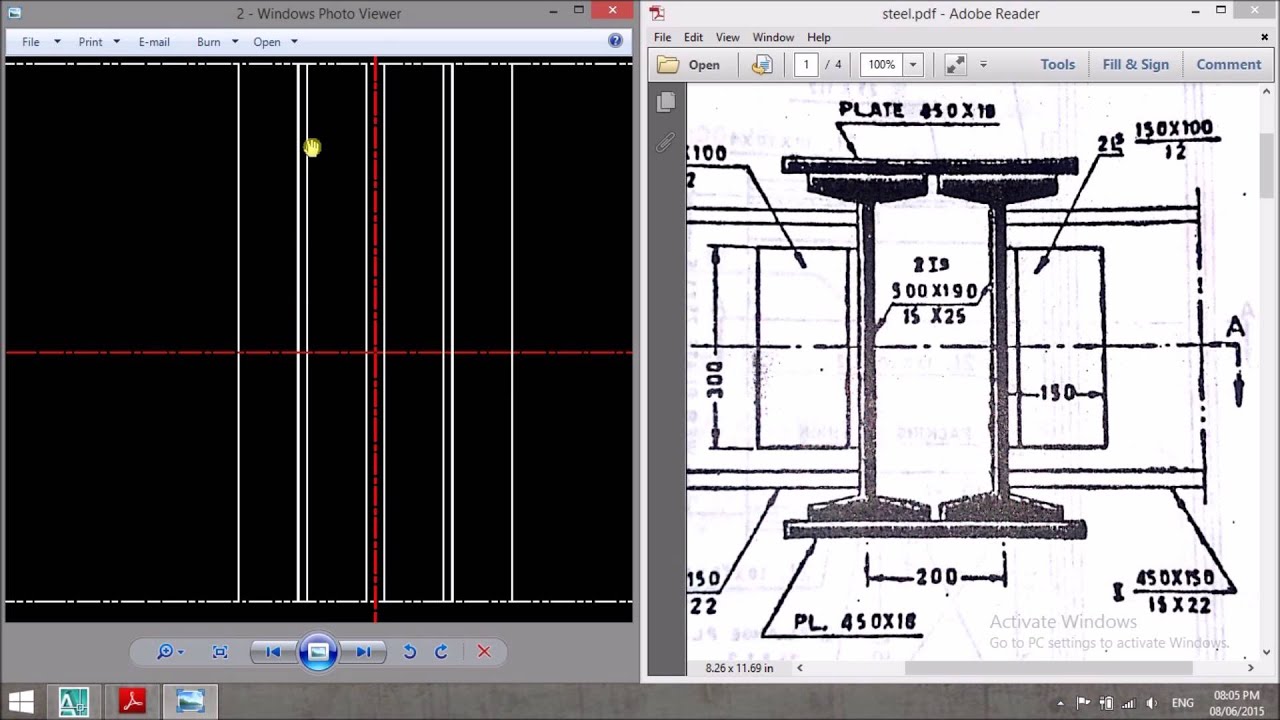Open attachments paperclip panel
Screen dimensions: 1280x720
tap(666, 142)
